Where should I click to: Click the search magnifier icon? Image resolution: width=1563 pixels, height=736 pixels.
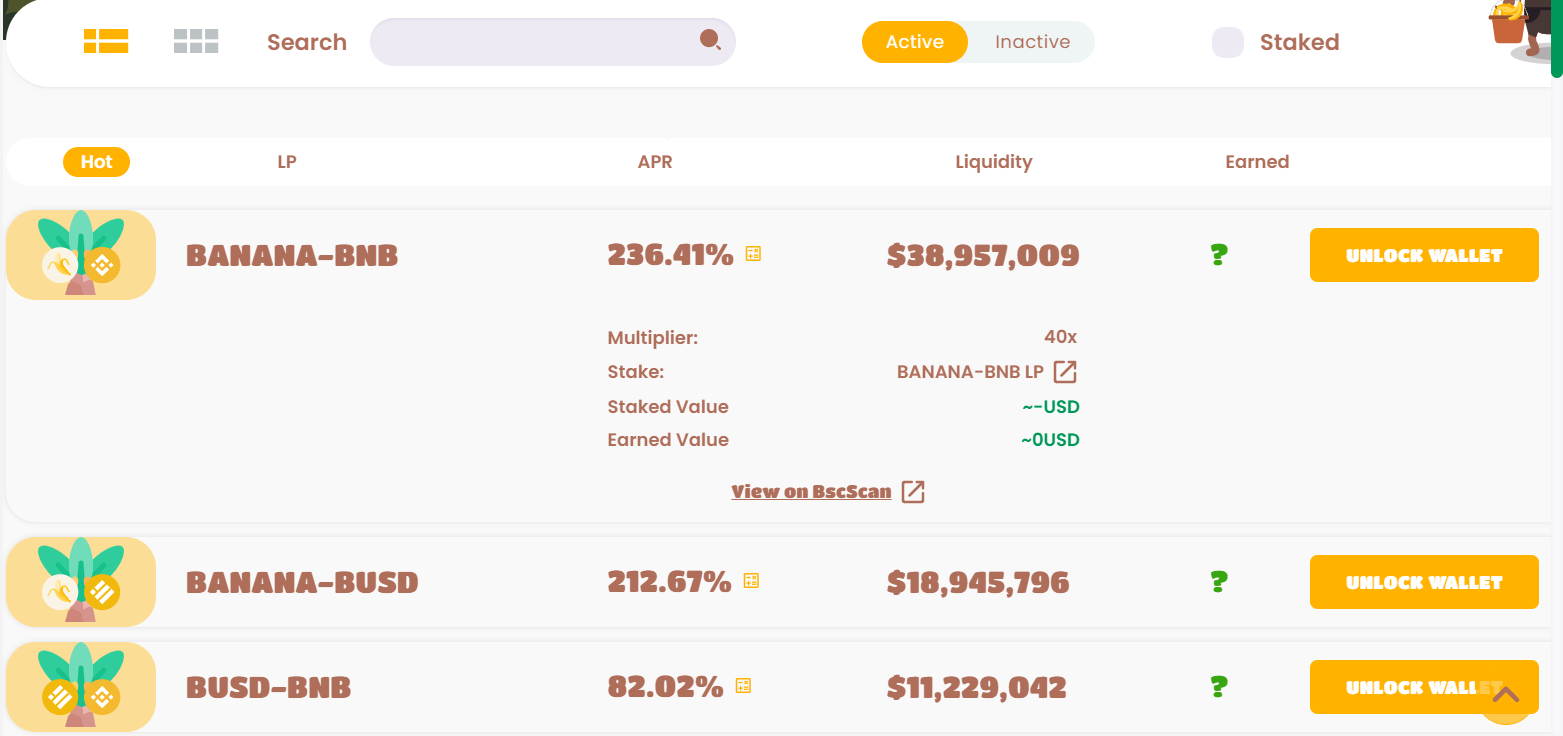pyautogui.click(x=711, y=40)
